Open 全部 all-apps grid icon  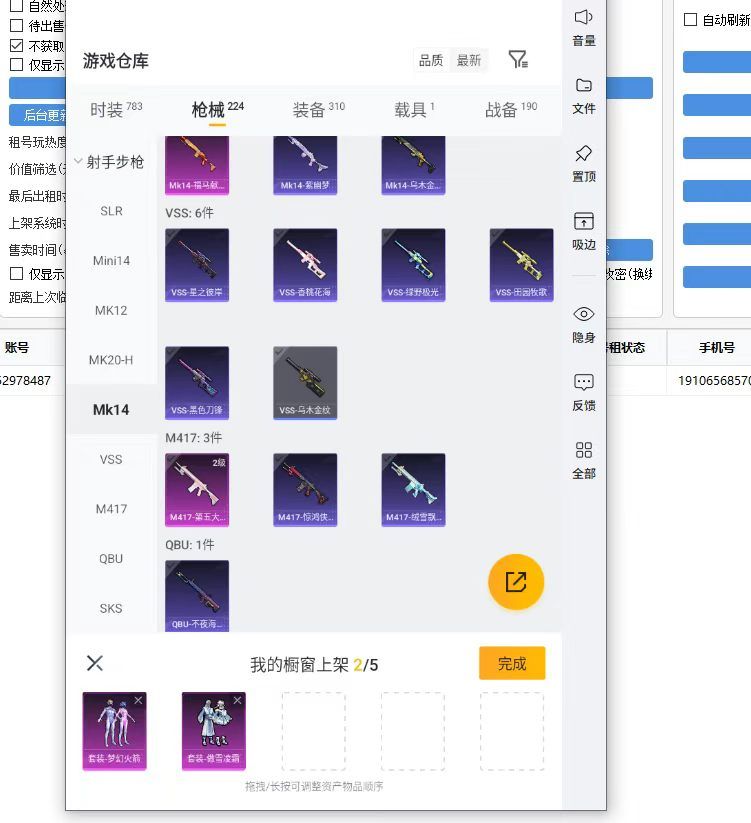[583, 450]
